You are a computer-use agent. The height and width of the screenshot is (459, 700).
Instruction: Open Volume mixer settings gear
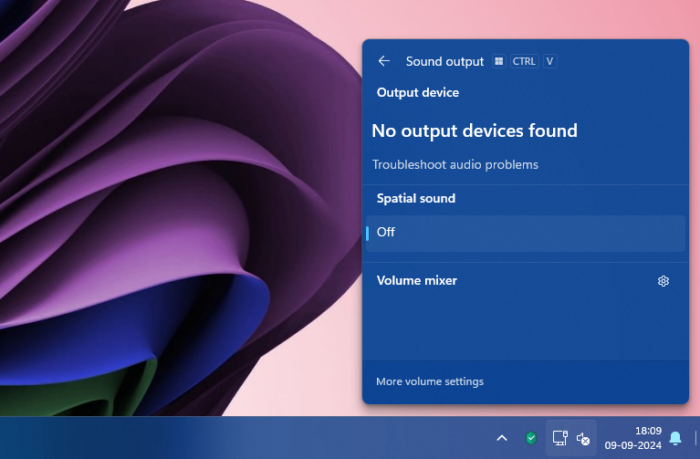663,281
